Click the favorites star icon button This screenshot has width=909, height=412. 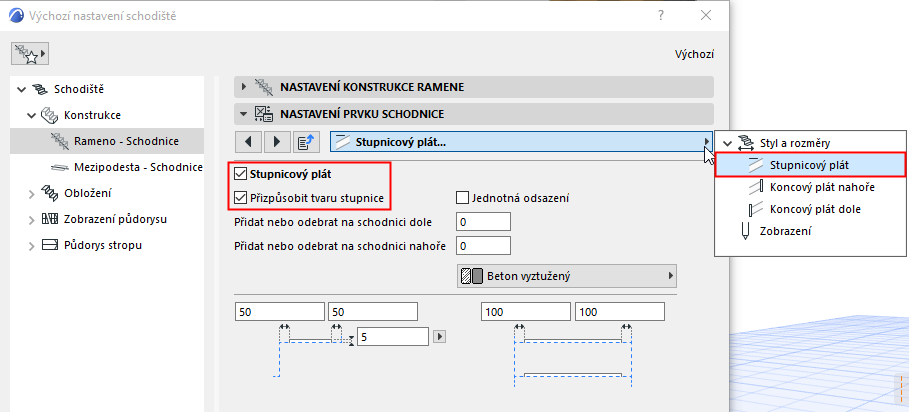pyautogui.click(x=29, y=52)
